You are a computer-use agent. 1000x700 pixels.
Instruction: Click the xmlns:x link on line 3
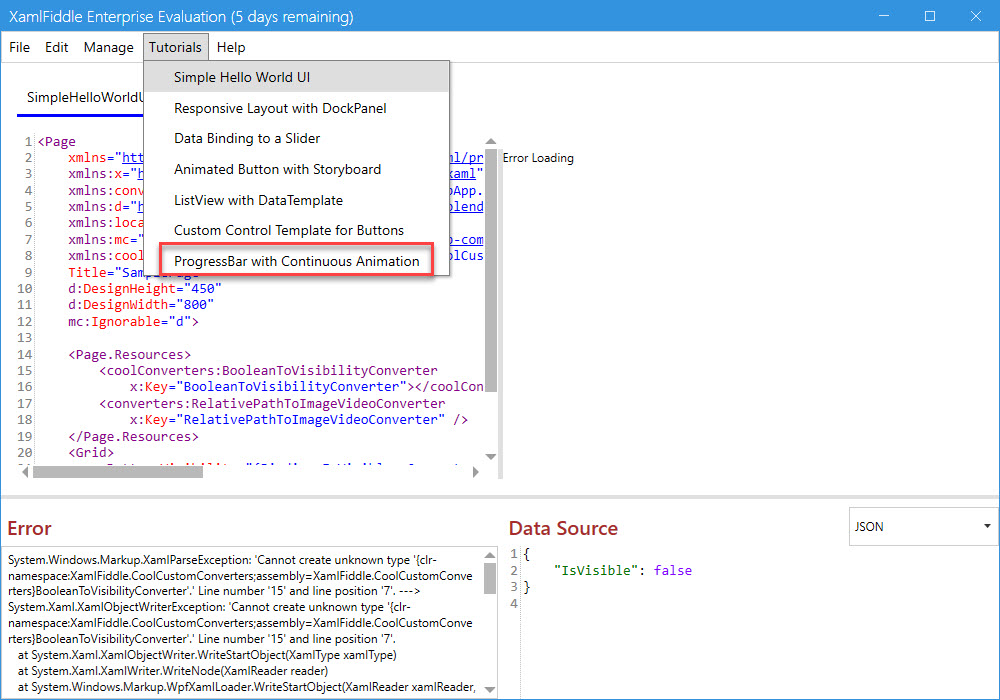click(x=140, y=174)
